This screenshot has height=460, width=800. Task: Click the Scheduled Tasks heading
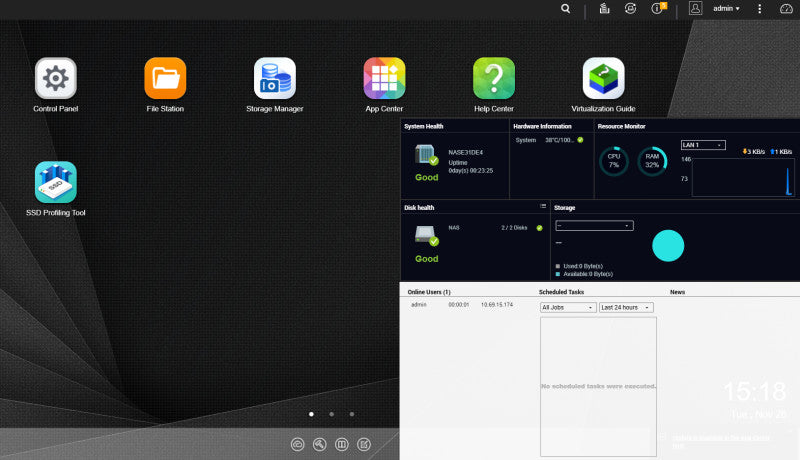(561, 292)
